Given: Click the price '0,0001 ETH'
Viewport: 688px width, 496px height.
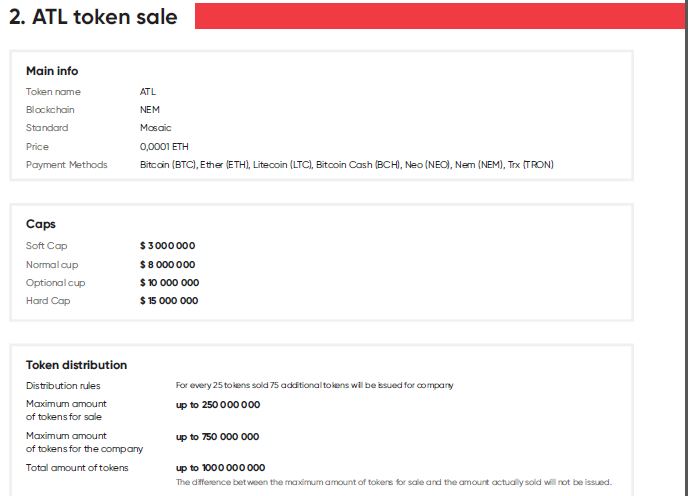Looking at the screenshot, I should pyautogui.click(x=164, y=147).
